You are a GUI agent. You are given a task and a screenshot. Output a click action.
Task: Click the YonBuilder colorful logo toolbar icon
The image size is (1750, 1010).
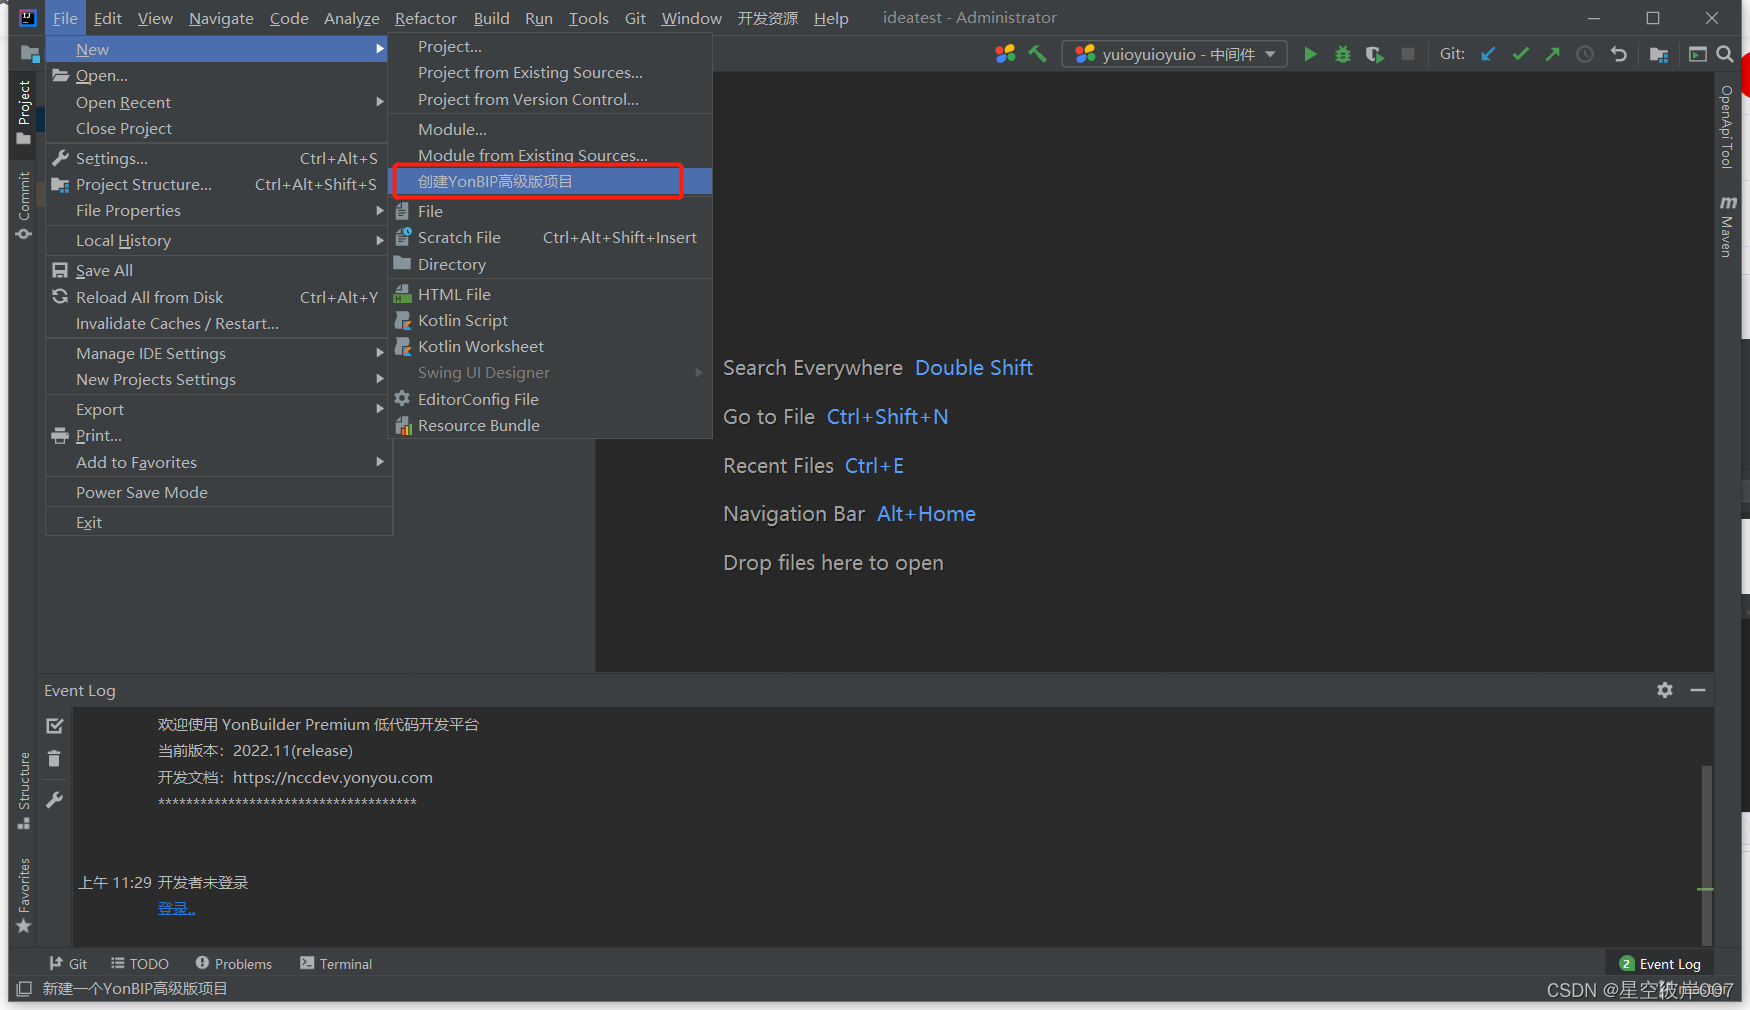pyautogui.click(x=1005, y=54)
